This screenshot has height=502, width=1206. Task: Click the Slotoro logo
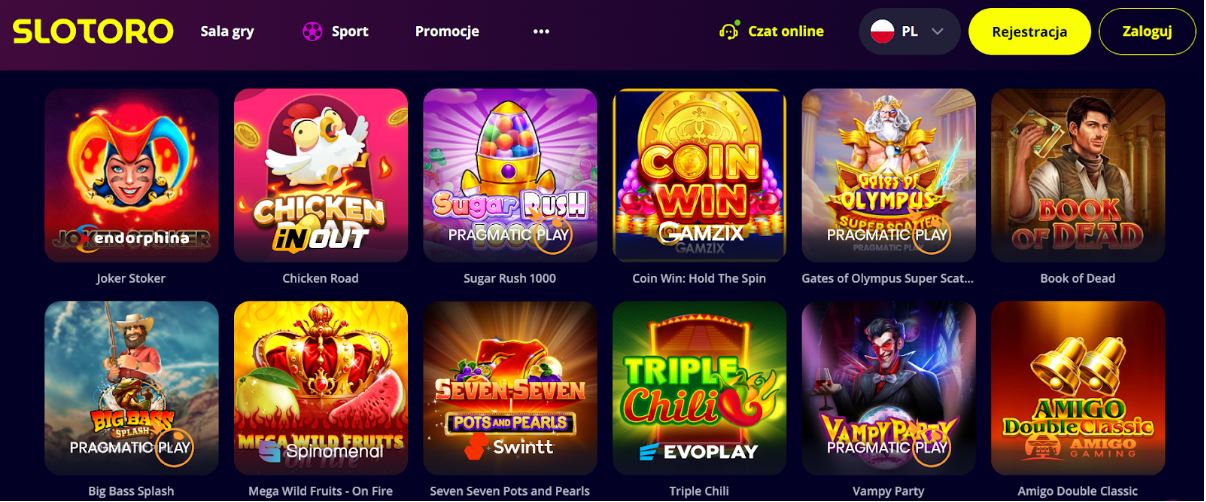[x=93, y=31]
